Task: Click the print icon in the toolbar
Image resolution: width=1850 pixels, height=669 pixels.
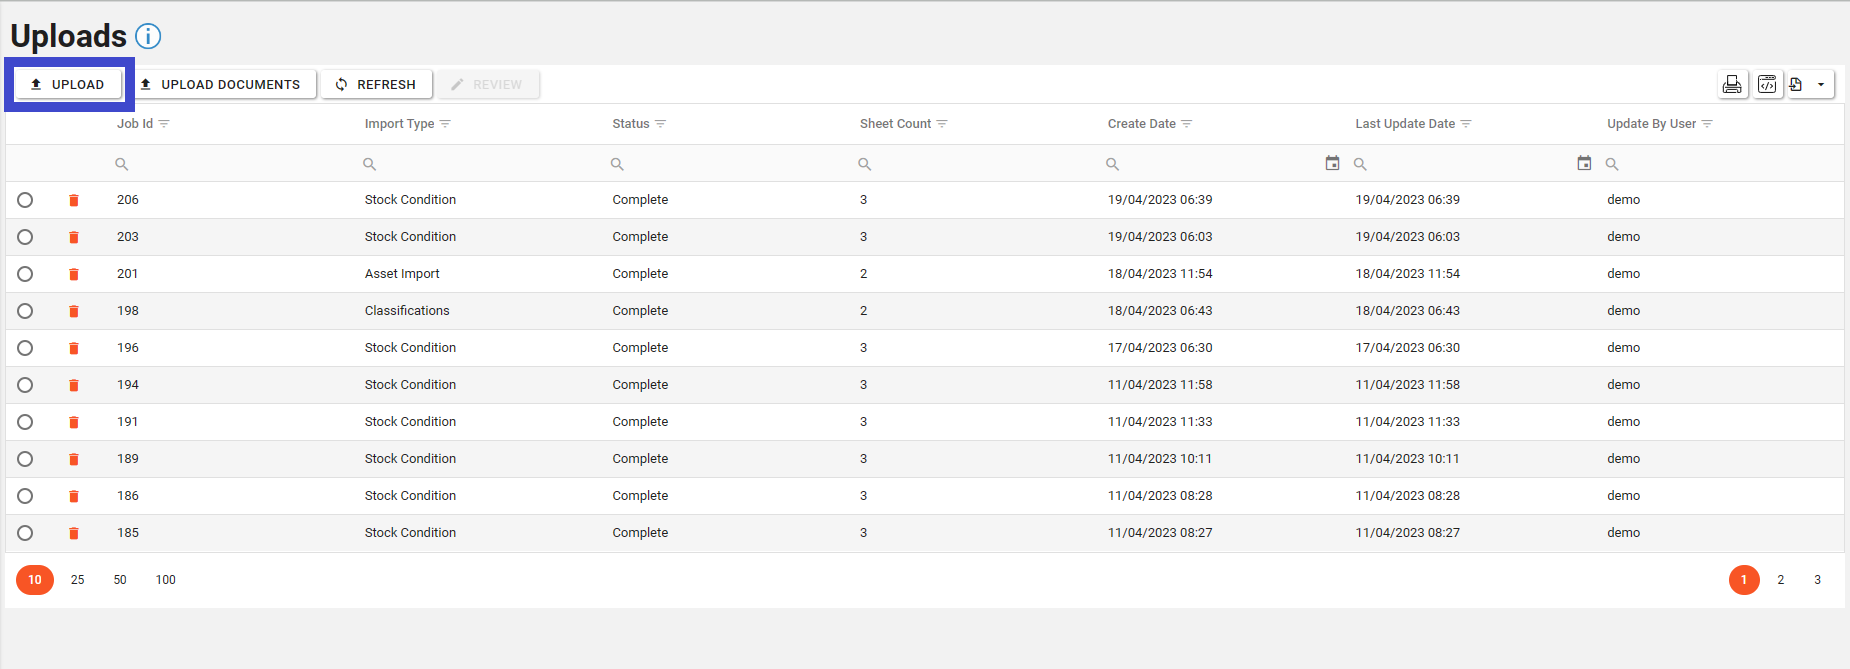Action: pos(1732,85)
